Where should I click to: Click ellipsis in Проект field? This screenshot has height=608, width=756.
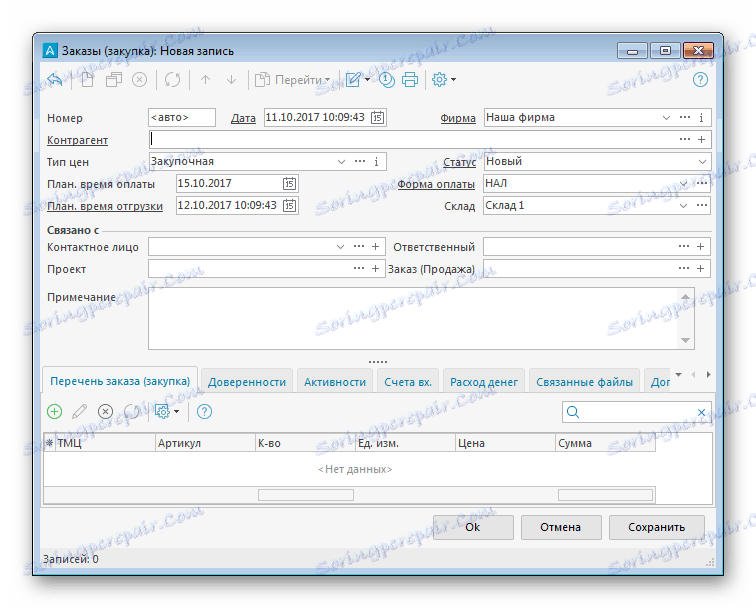[359, 269]
